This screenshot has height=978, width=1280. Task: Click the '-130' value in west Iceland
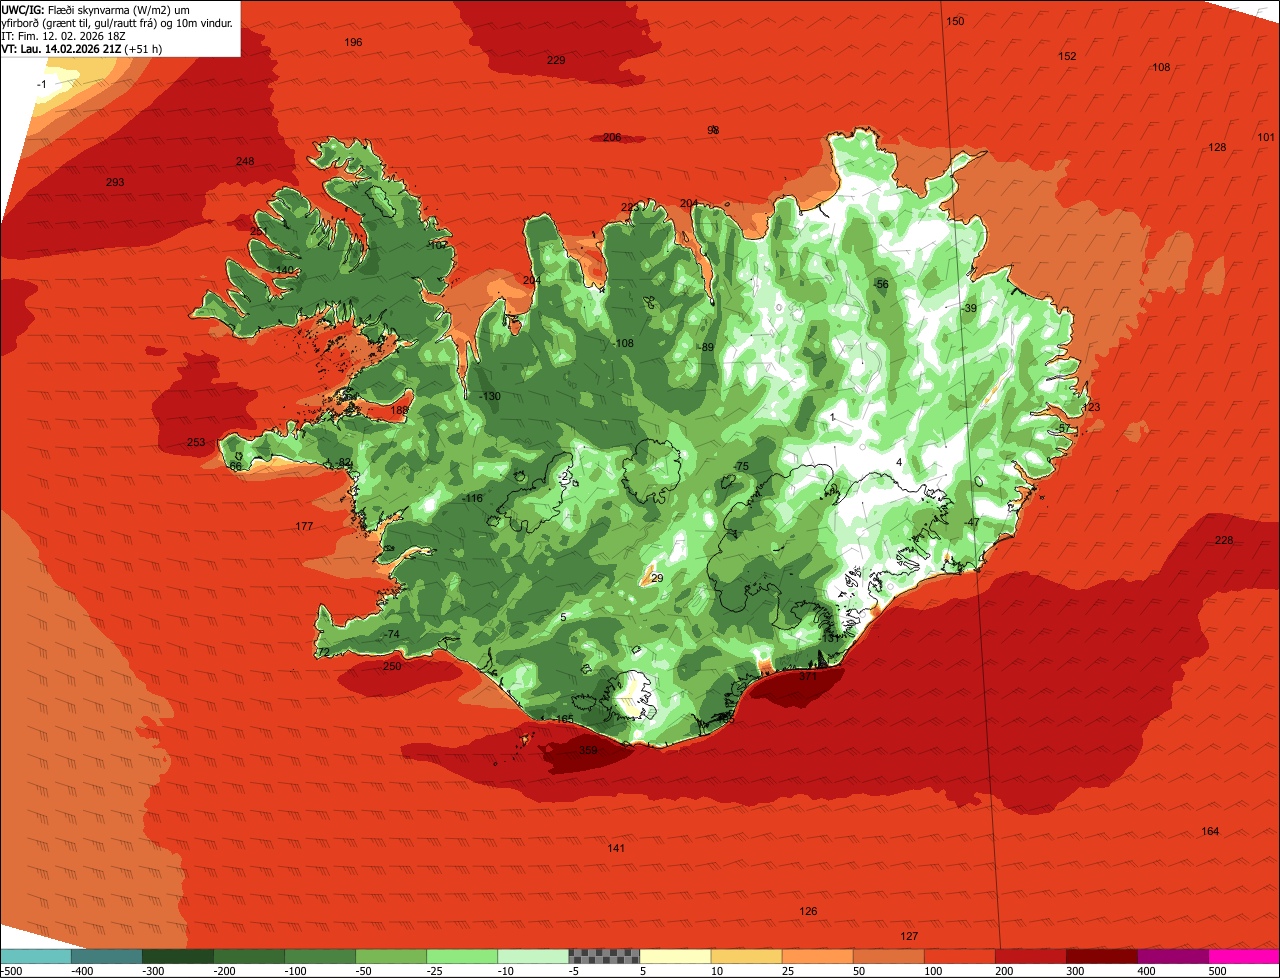tap(489, 396)
